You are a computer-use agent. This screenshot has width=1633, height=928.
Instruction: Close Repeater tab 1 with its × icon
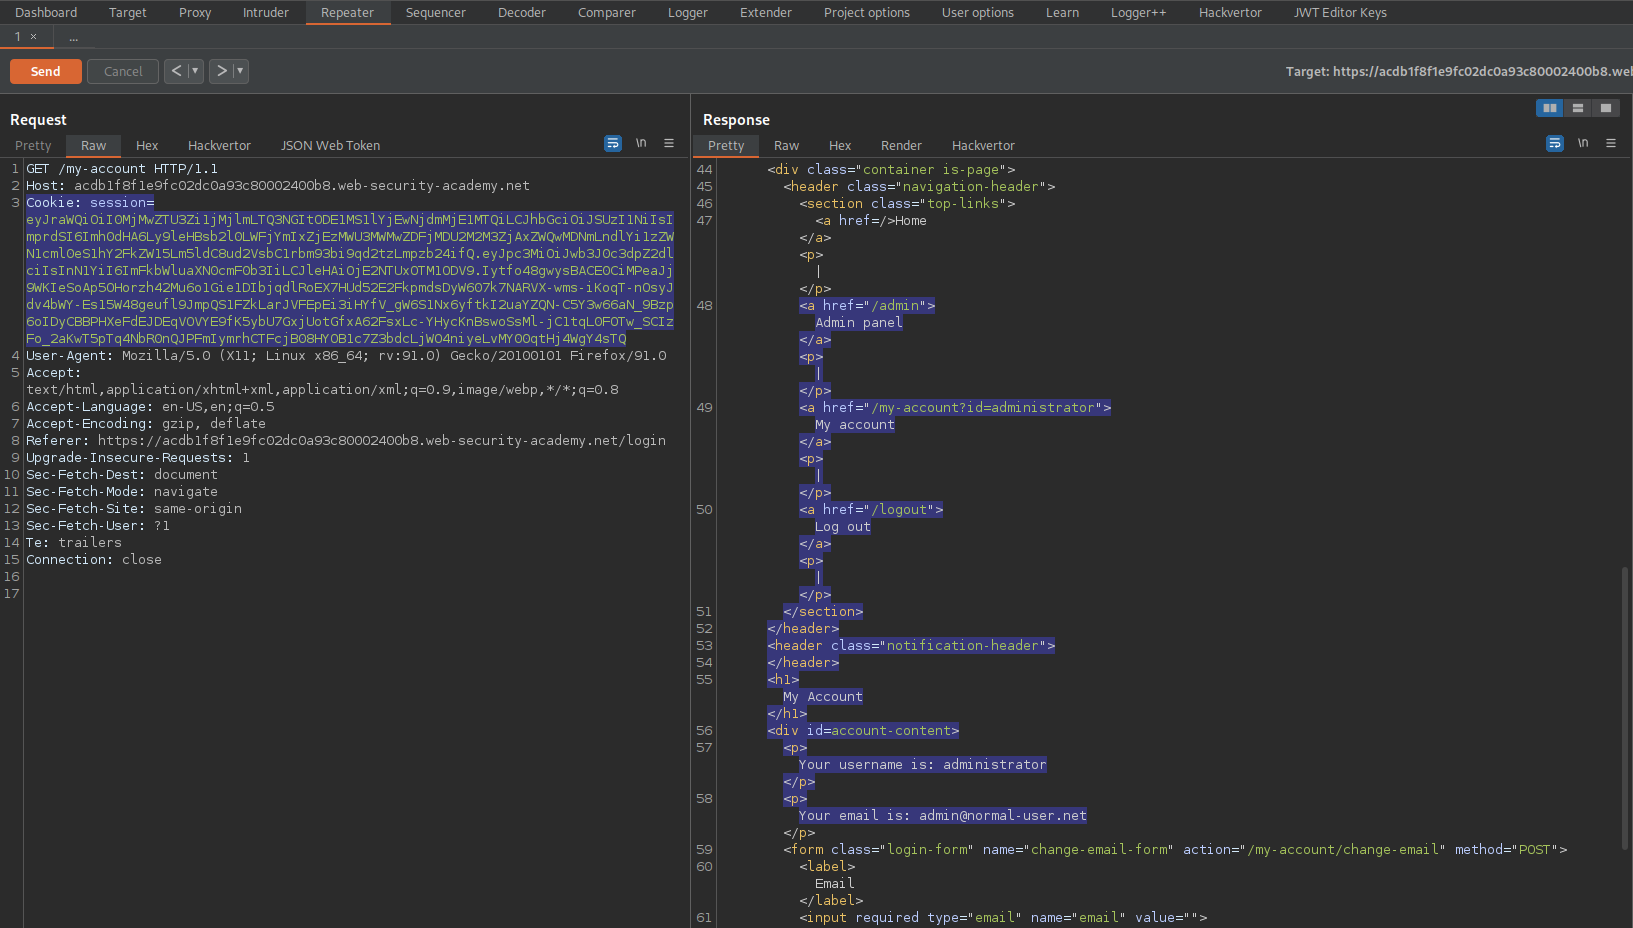[x=33, y=37]
